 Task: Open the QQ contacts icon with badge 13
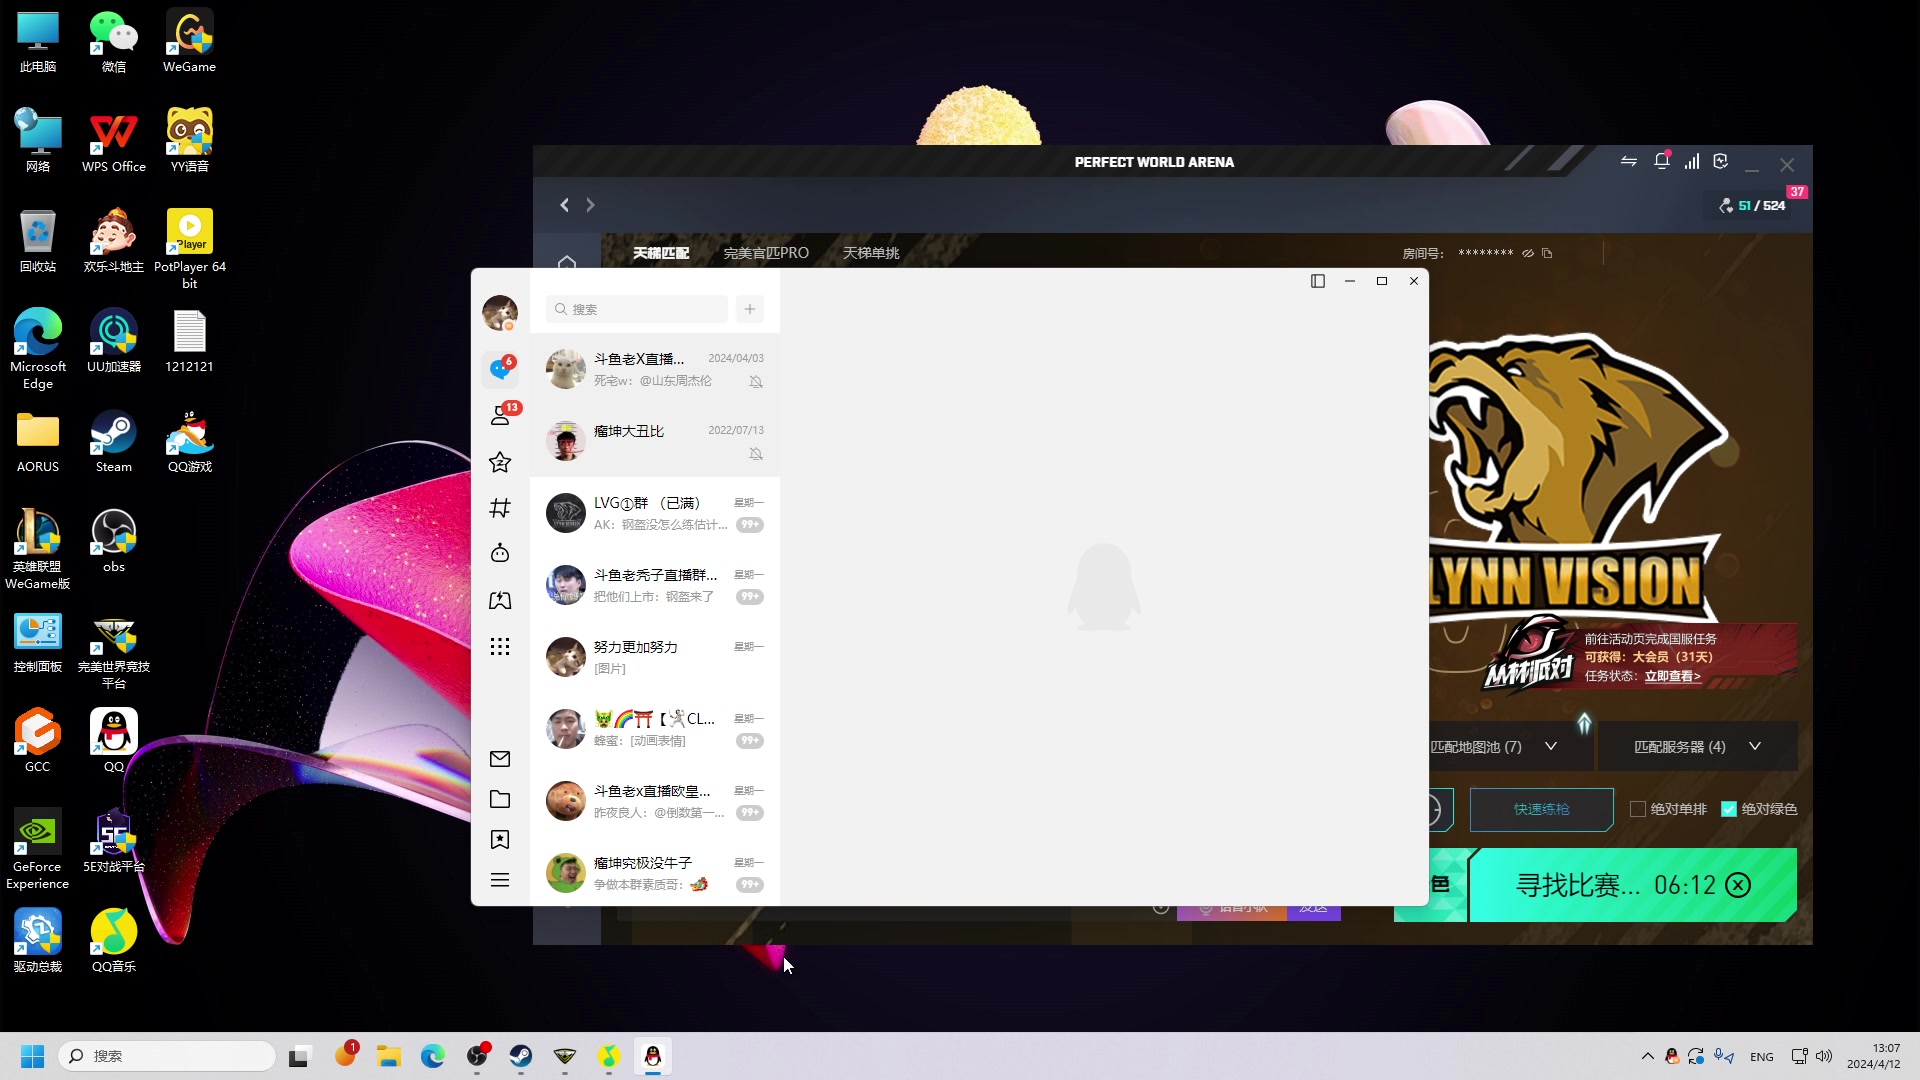click(501, 415)
